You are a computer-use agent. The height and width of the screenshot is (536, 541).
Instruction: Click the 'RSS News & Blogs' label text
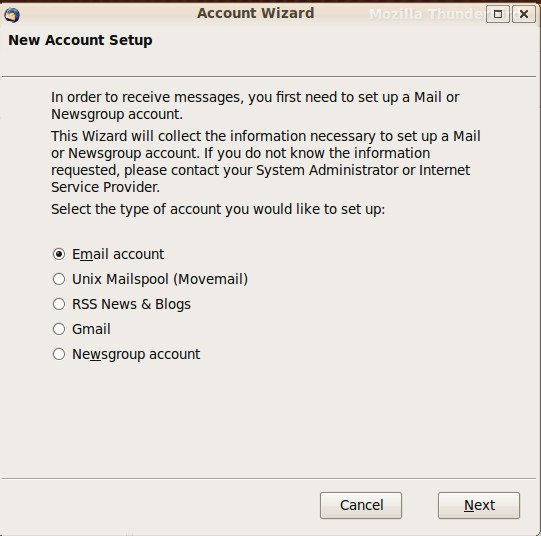point(131,304)
